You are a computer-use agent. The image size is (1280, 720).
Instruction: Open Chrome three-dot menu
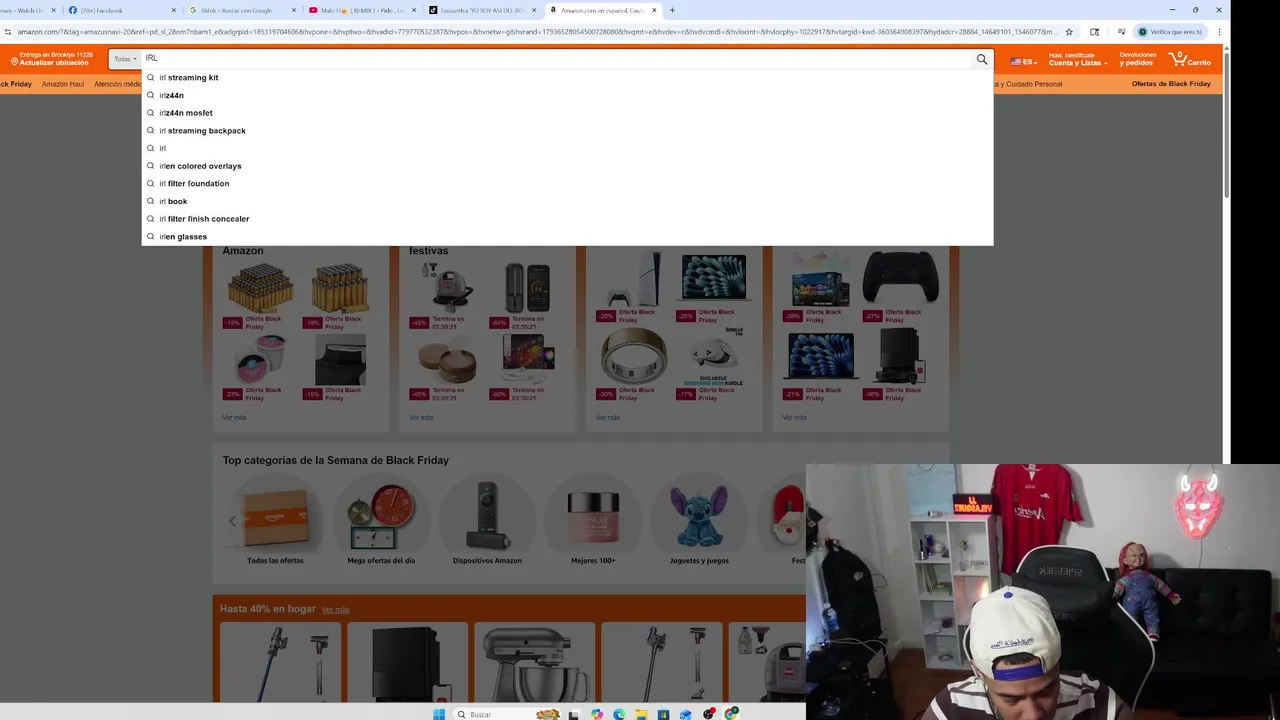pos(1219,32)
